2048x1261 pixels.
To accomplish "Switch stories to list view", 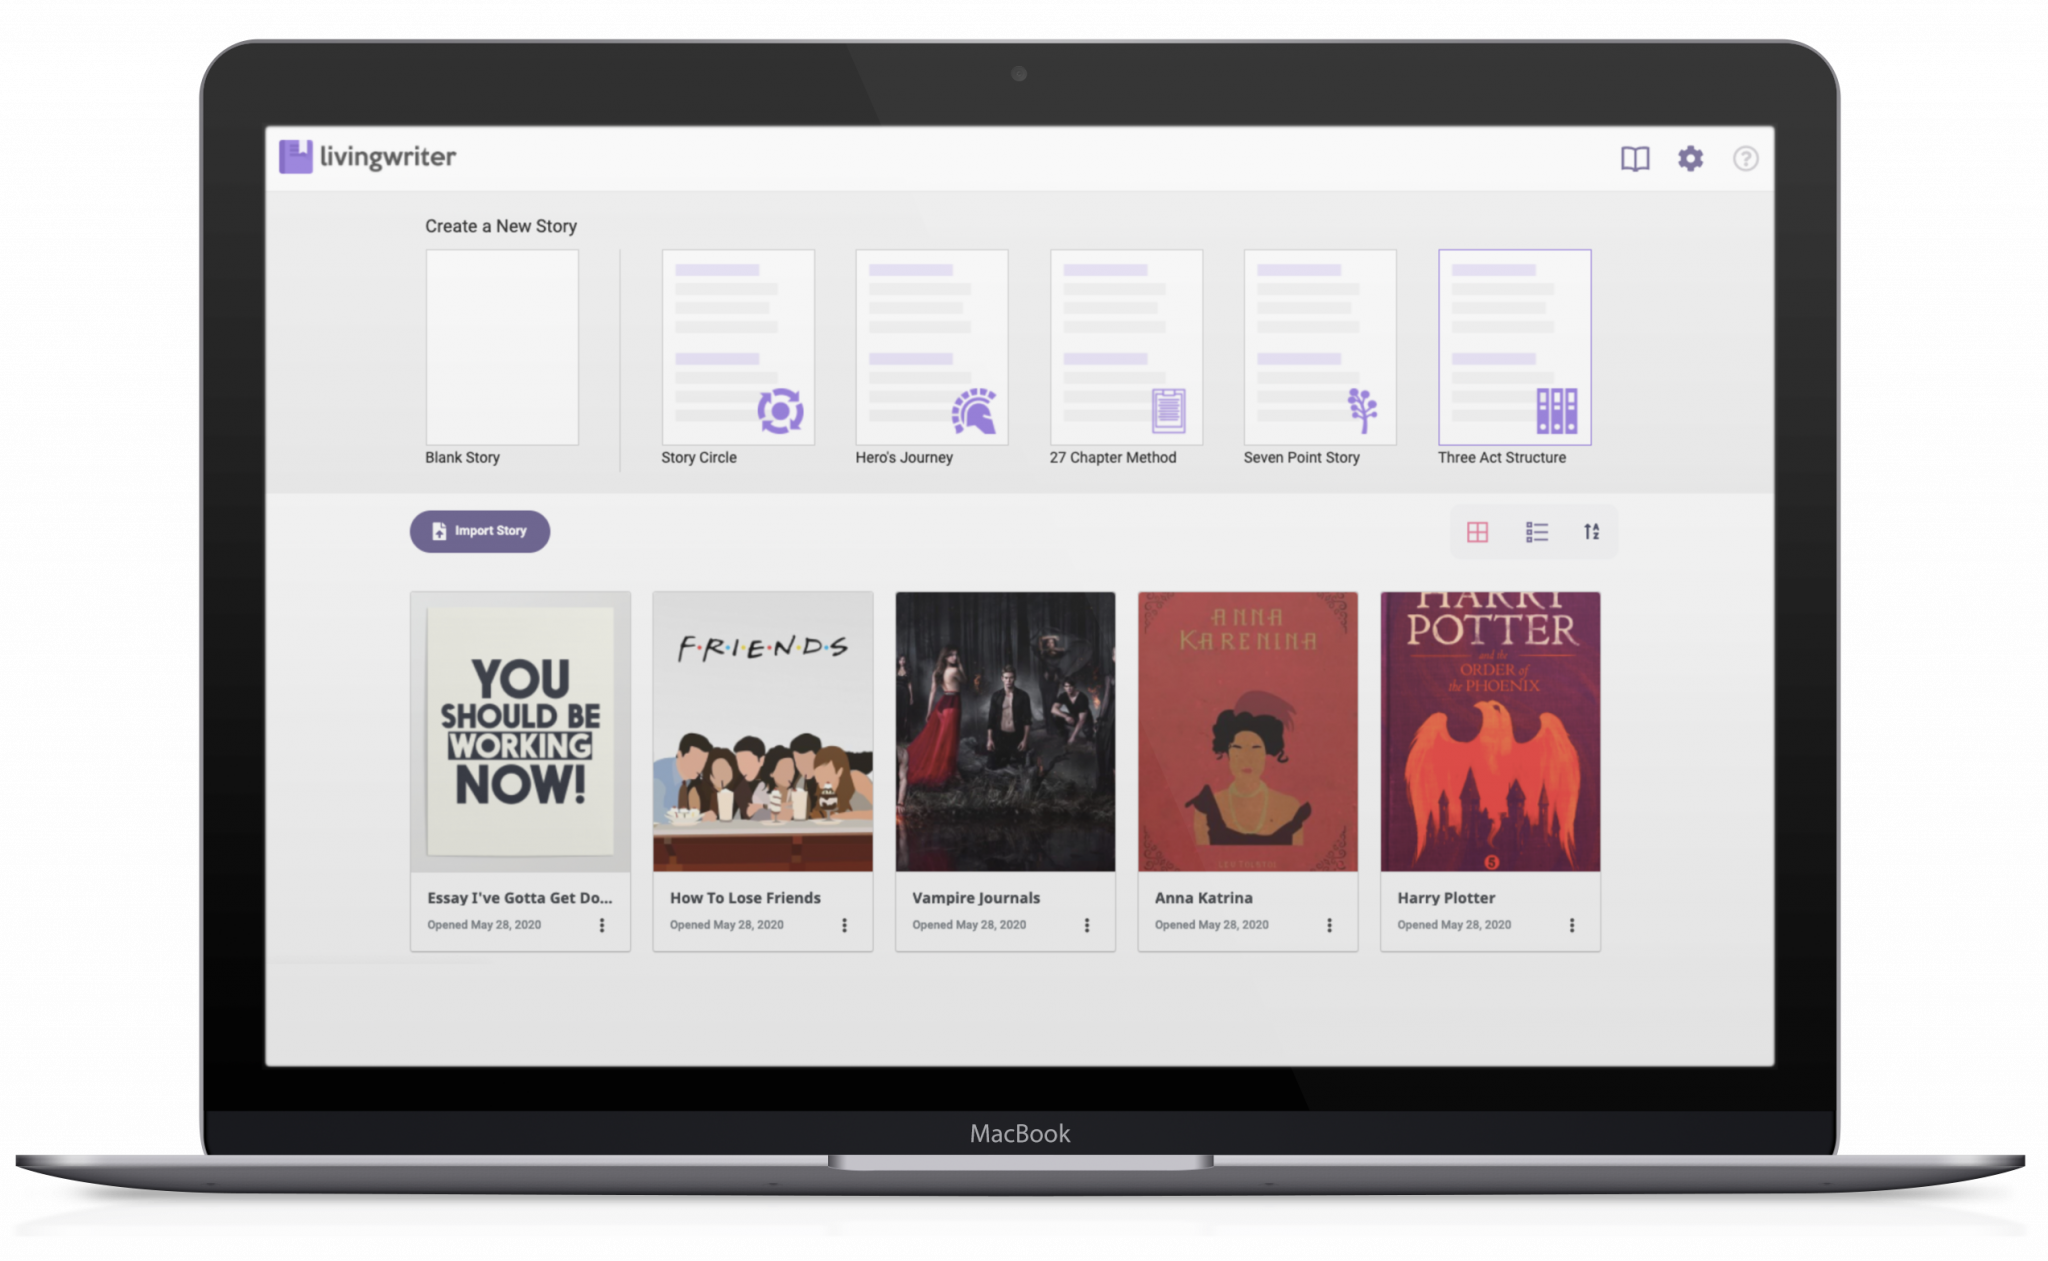I will tap(1537, 531).
